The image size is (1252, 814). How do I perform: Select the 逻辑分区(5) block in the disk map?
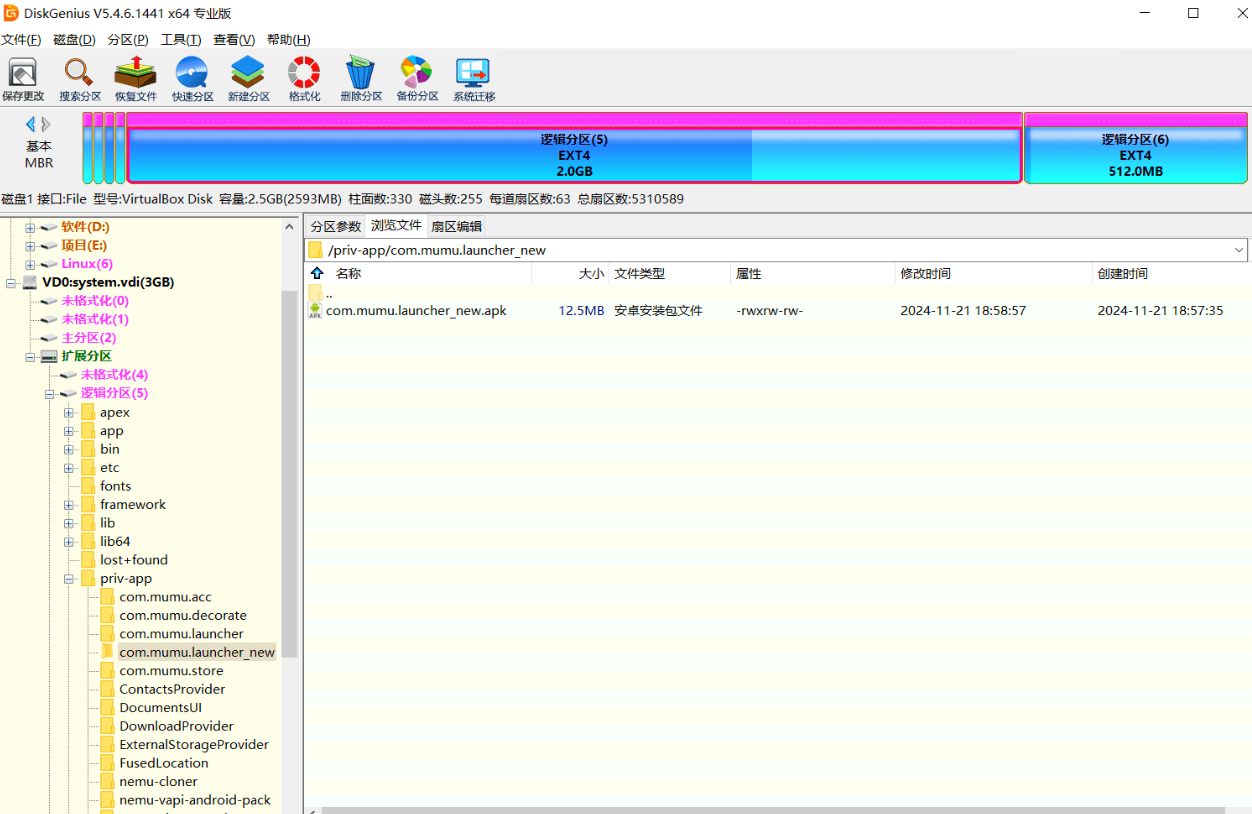574,148
